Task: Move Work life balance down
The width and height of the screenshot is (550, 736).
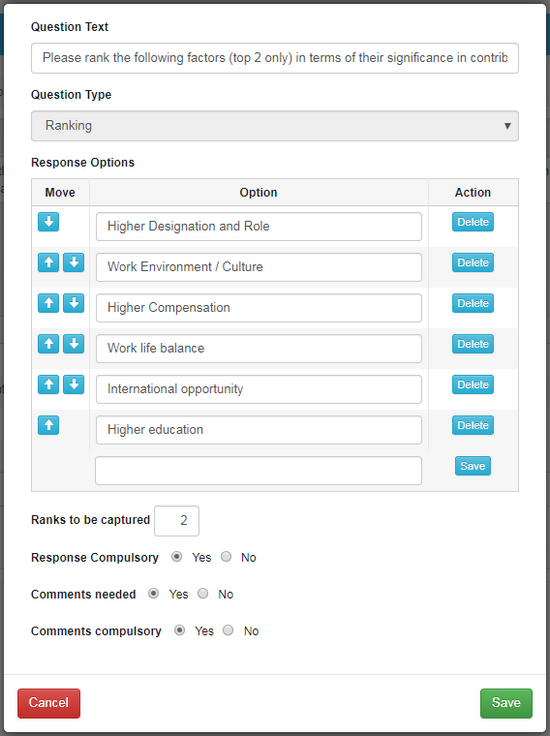Action: [x=74, y=344]
